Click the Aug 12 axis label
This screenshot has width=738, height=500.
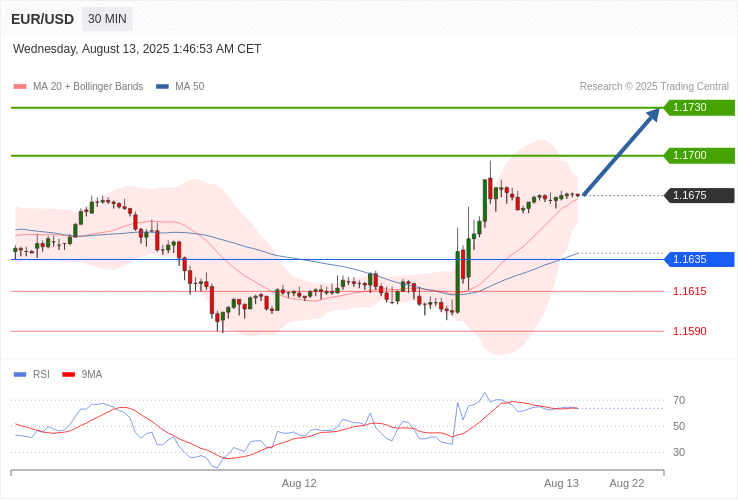[299, 484]
